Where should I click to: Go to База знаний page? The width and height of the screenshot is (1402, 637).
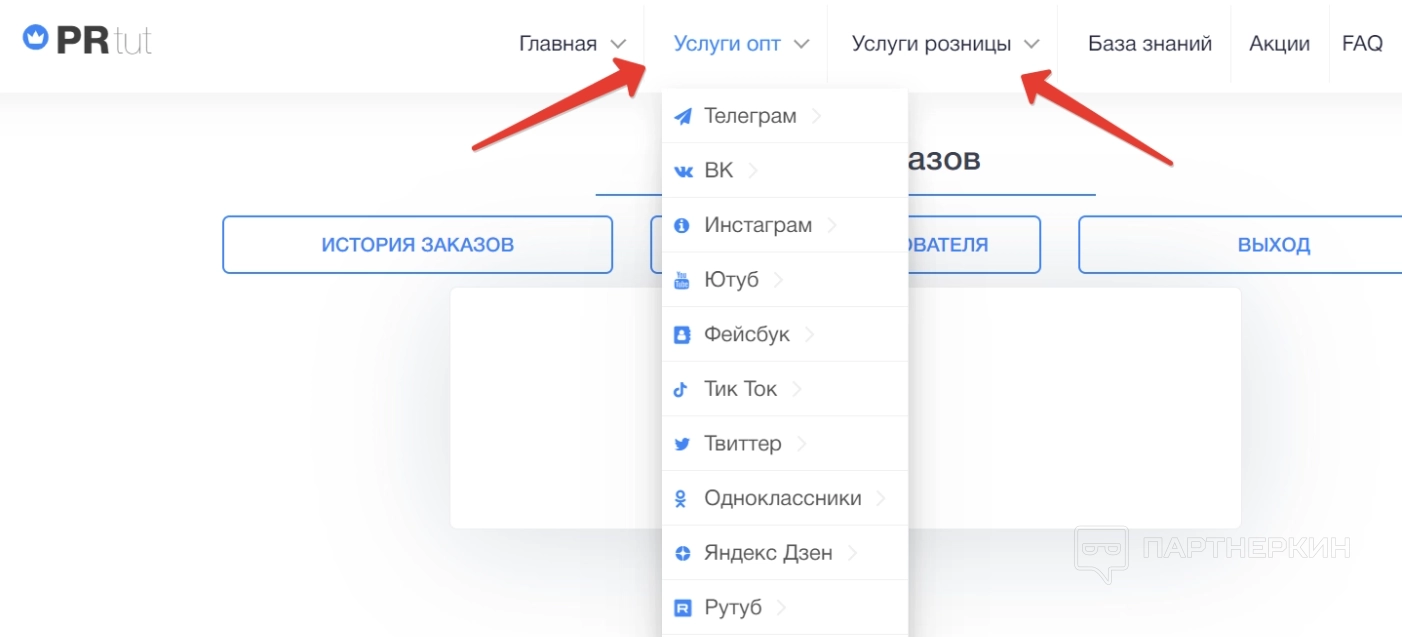pos(1150,44)
